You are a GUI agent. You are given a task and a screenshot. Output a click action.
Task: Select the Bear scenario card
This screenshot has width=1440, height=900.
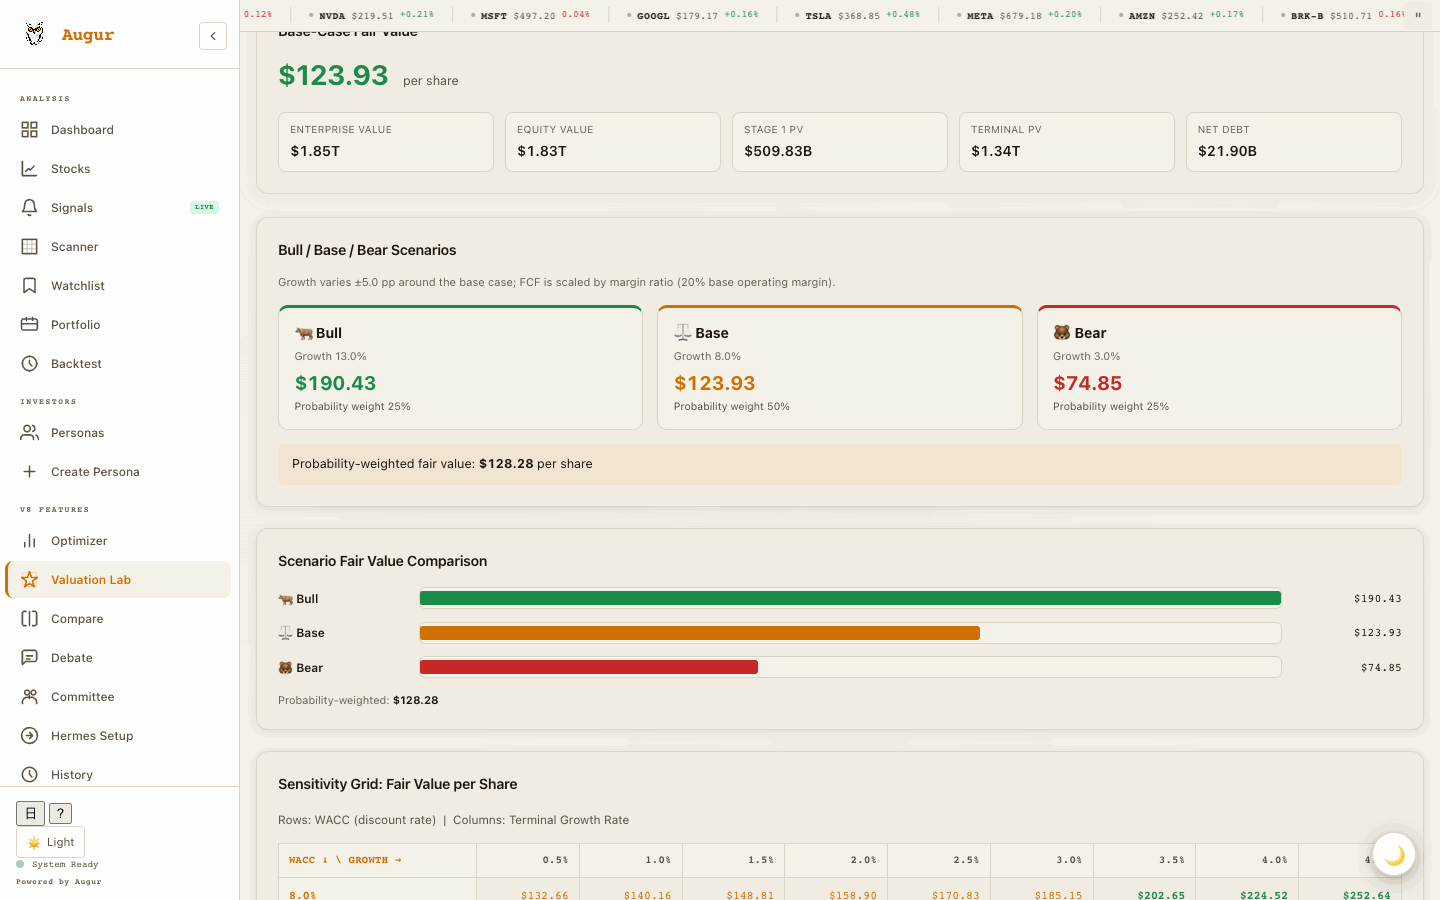[1219, 367]
